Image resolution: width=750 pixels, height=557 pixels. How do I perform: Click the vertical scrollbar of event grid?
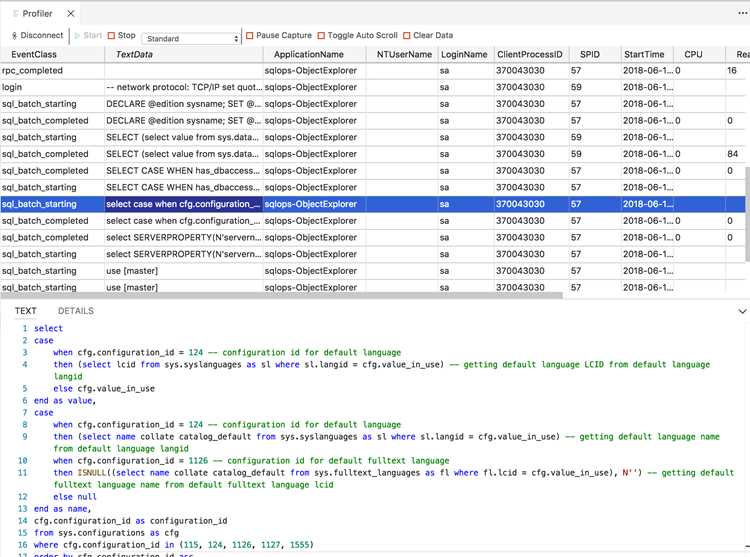point(748,214)
